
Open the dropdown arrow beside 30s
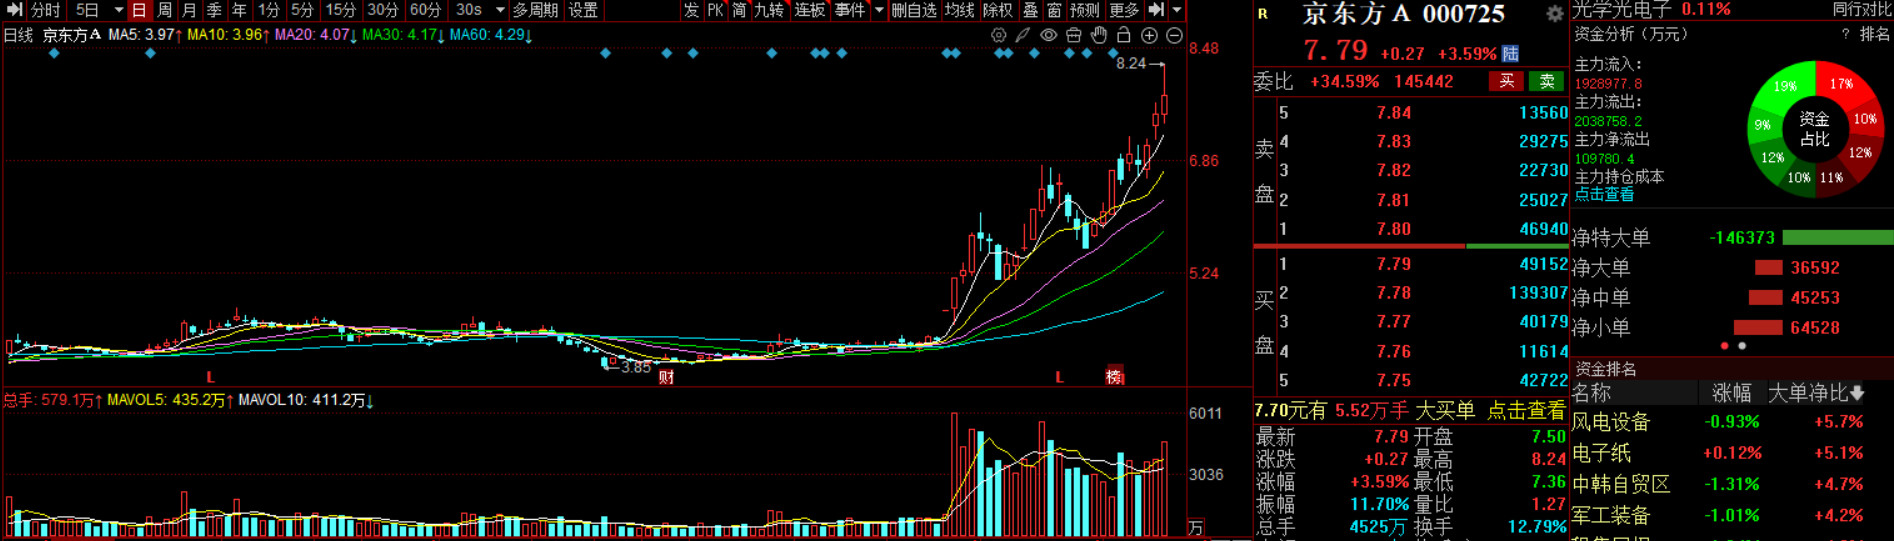pos(500,10)
